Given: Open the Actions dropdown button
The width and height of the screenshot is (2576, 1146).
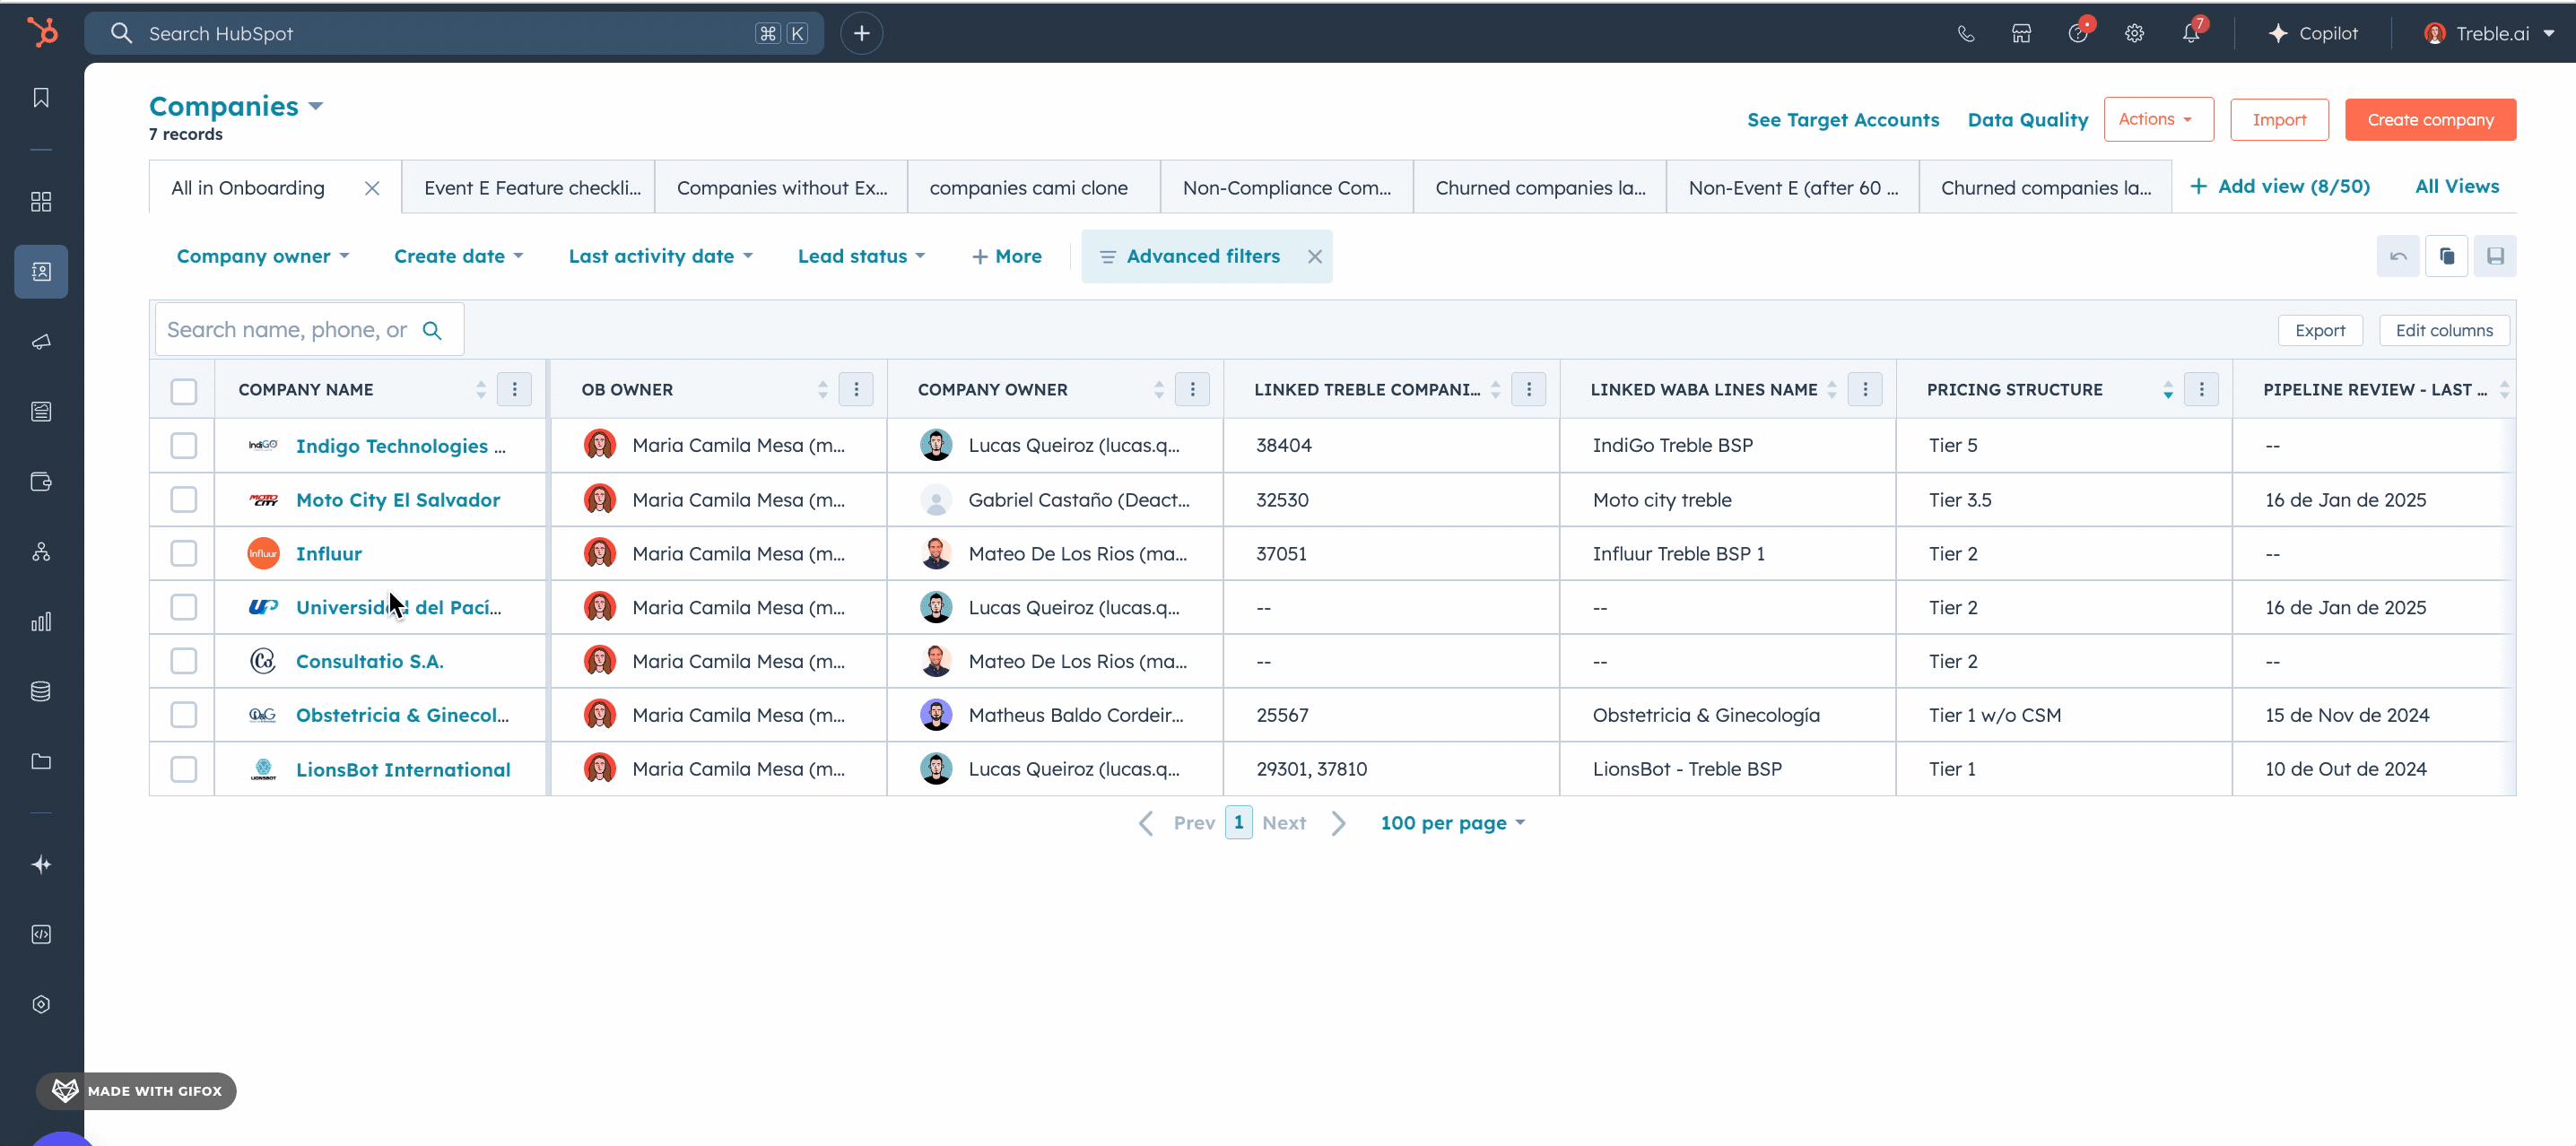Looking at the screenshot, I should (x=2157, y=119).
